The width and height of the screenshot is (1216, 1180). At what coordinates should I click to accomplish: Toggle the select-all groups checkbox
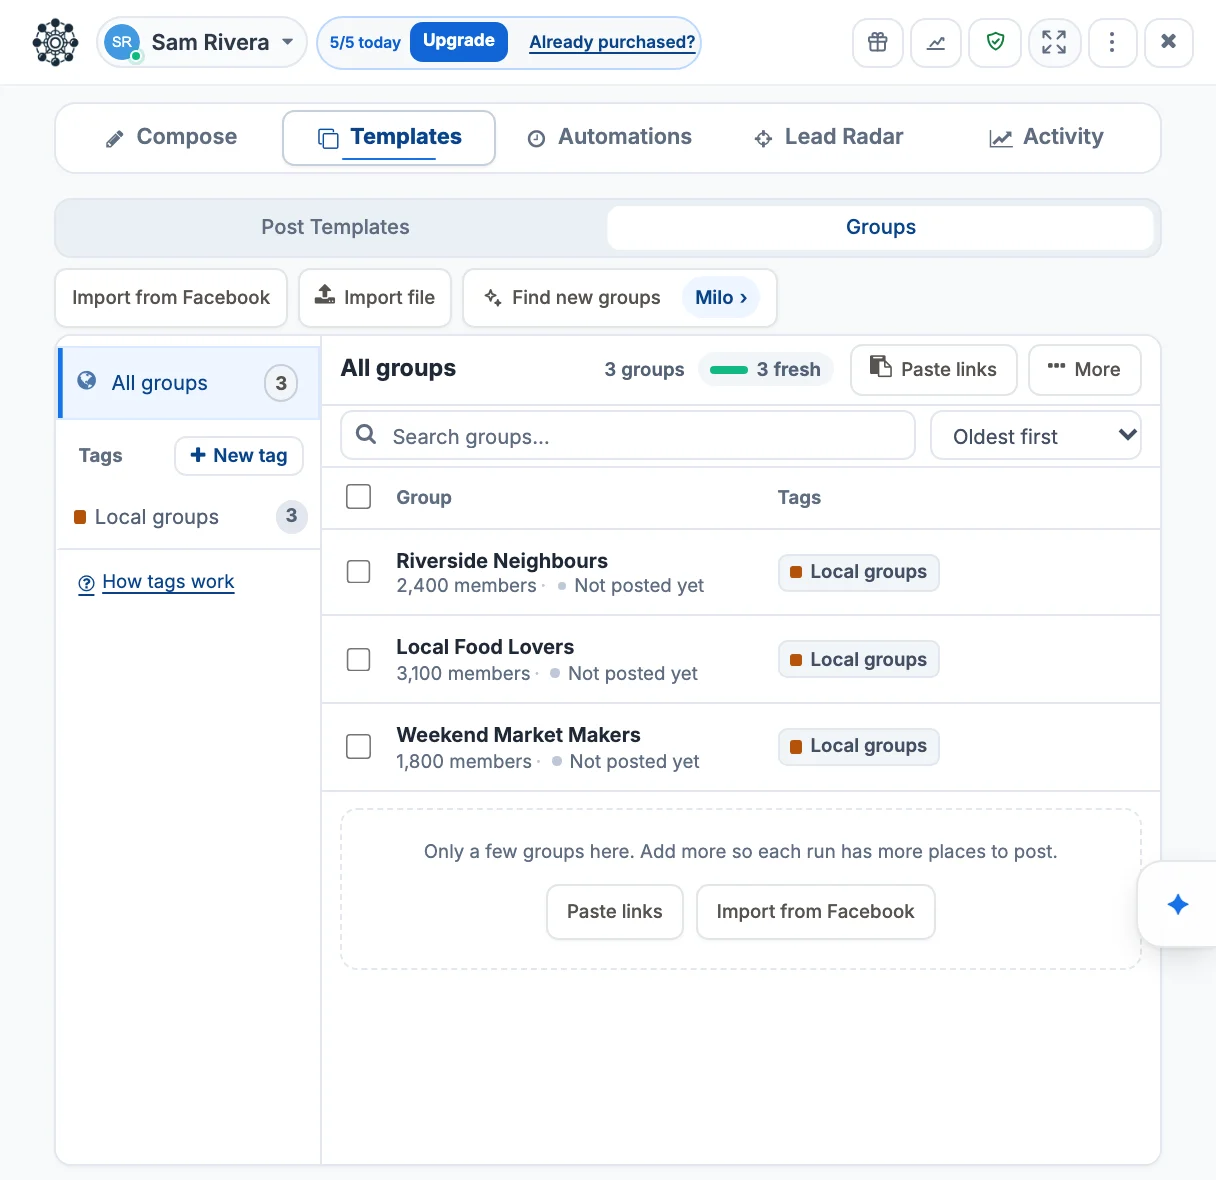(358, 497)
